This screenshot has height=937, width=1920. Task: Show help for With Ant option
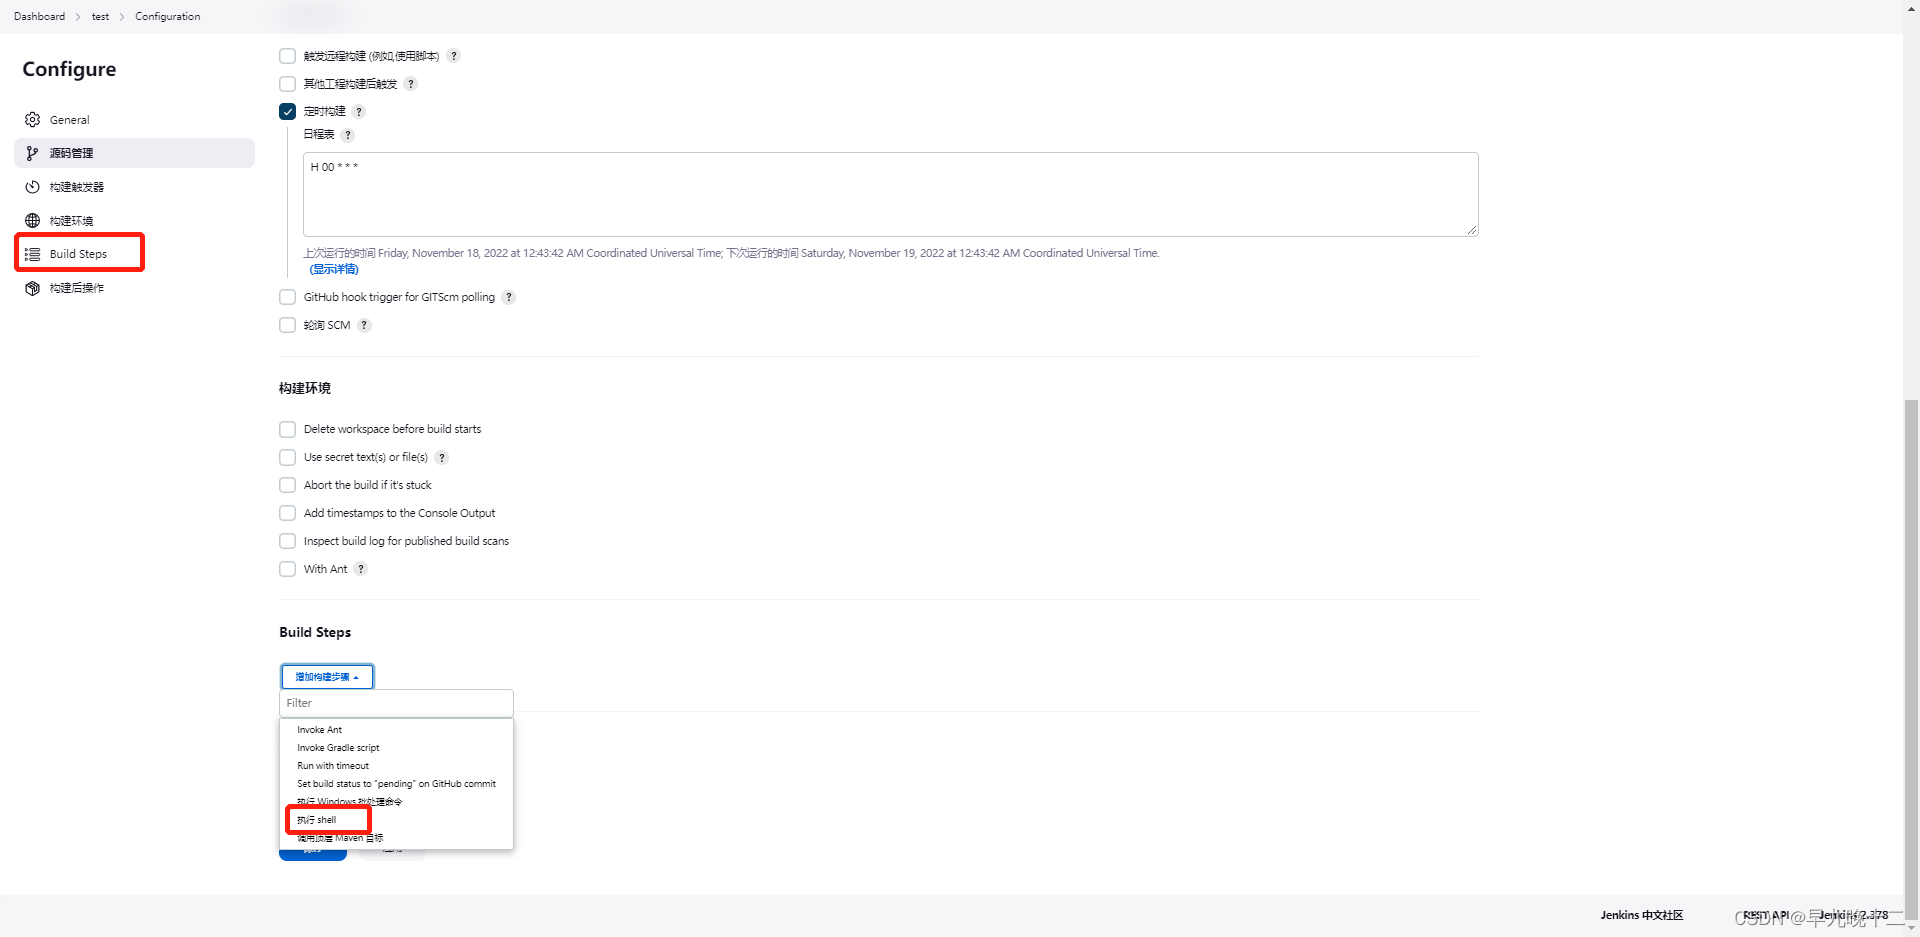pyautogui.click(x=361, y=569)
